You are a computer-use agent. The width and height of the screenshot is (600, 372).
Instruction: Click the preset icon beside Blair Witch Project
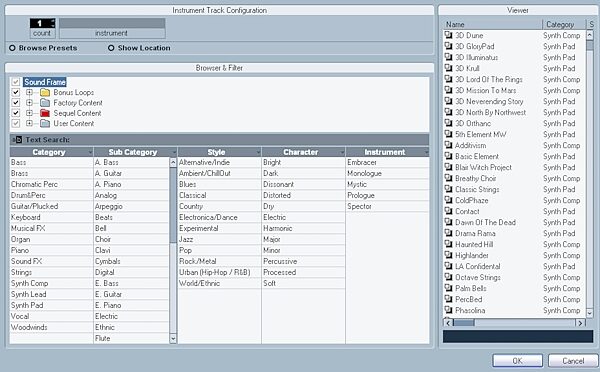click(x=448, y=167)
